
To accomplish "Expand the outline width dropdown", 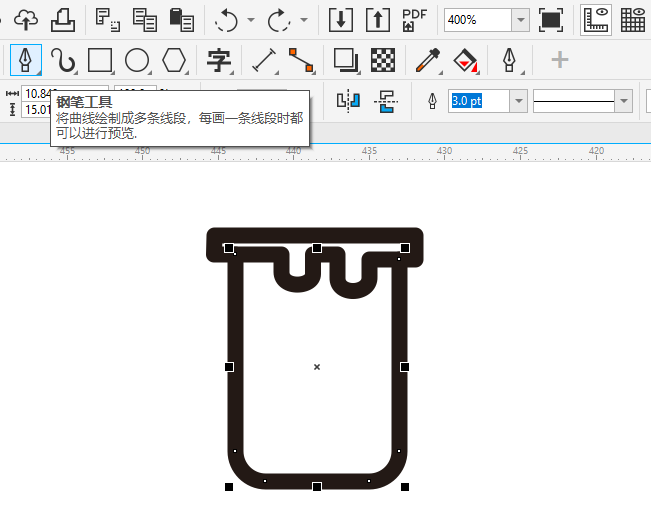I will (519, 101).
